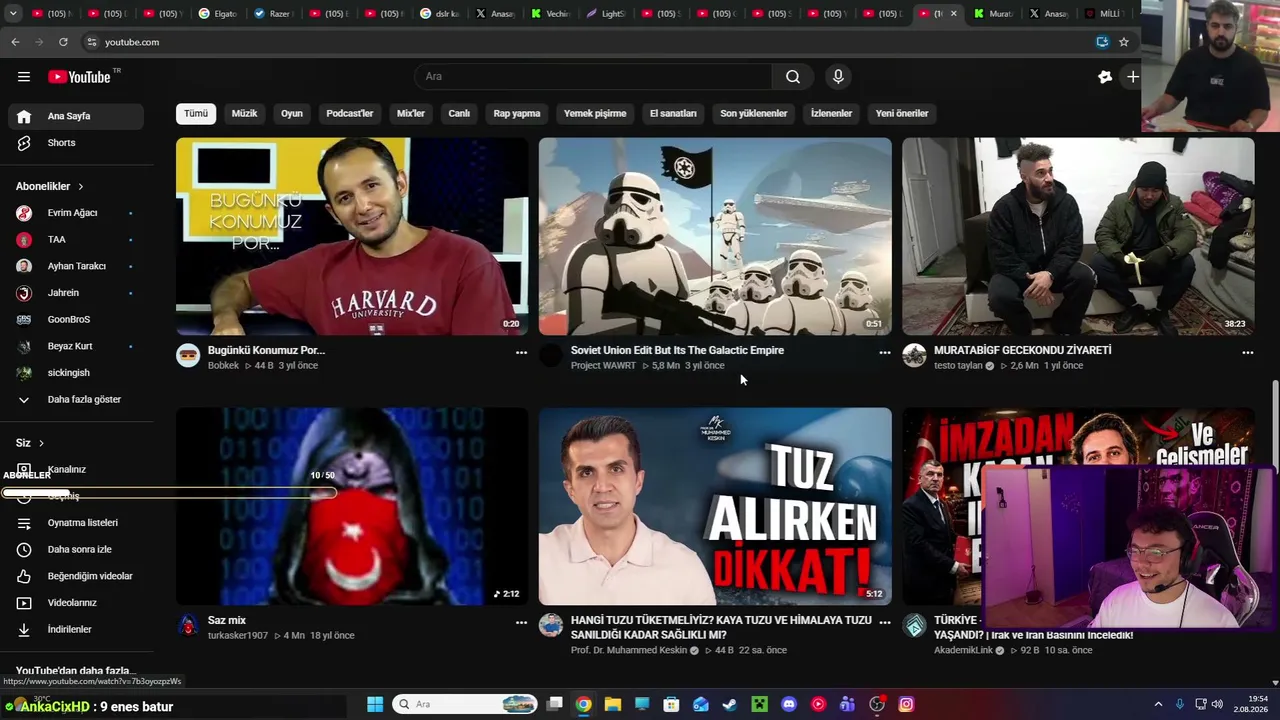The width and height of the screenshot is (1280, 720).
Task: Click the Prof. Dr. Muhammed Keskin channel avatar
Action: point(551,626)
